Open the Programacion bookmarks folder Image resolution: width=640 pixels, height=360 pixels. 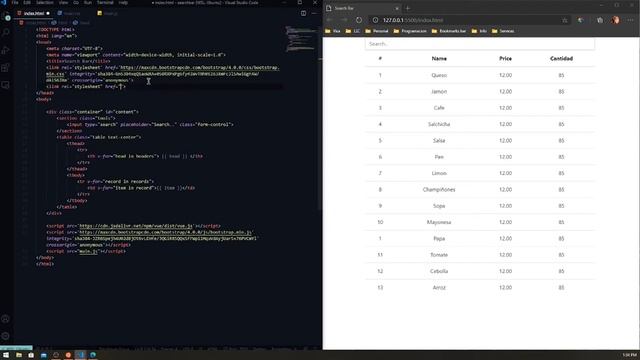410,31
